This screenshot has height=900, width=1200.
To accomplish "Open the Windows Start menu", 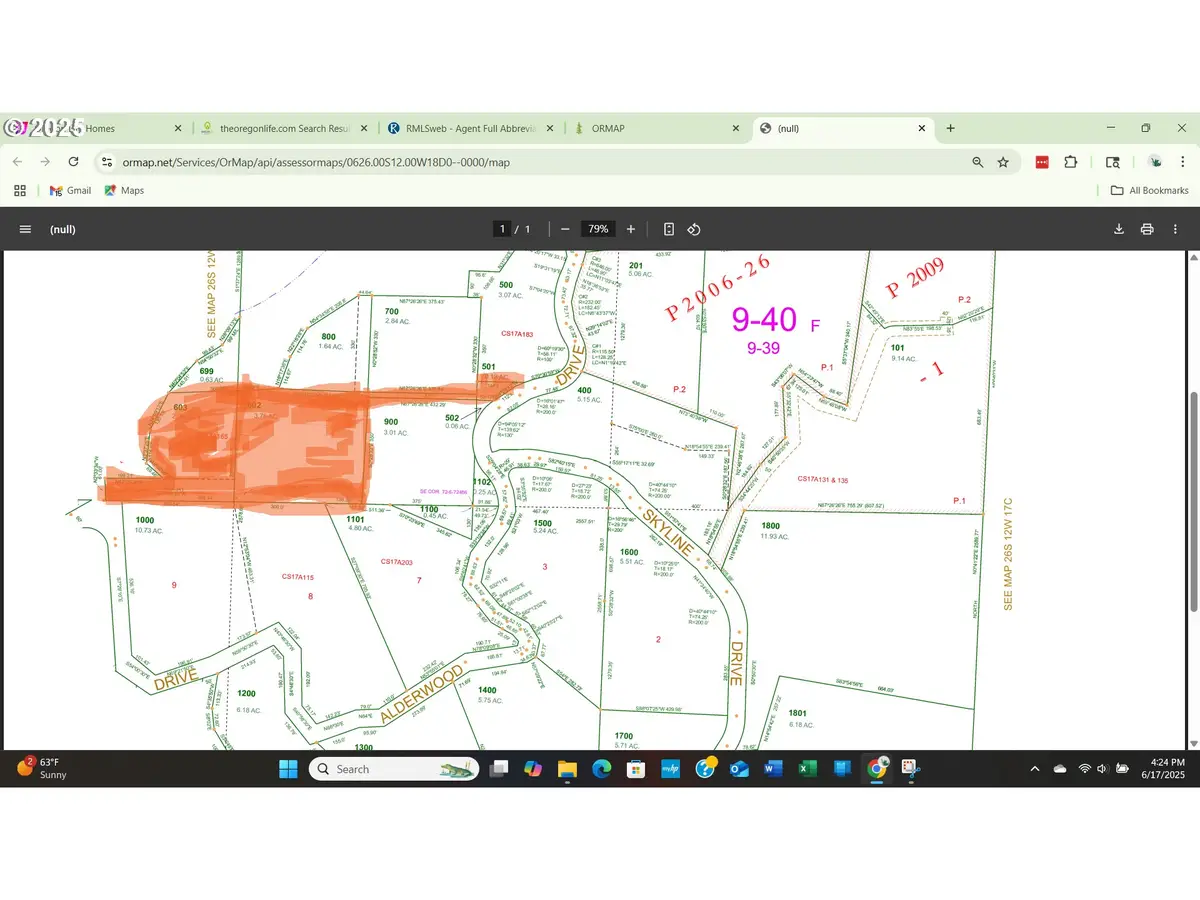I will pyautogui.click(x=288, y=768).
